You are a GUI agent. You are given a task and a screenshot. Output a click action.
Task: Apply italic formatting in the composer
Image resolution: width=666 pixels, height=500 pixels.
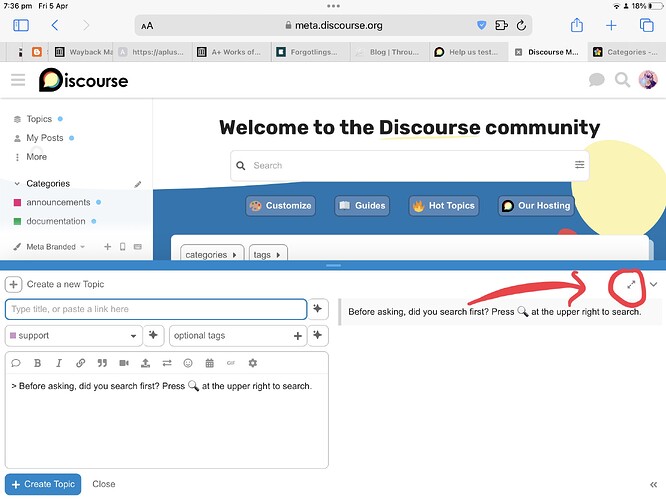pyautogui.click(x=59, y=363)
